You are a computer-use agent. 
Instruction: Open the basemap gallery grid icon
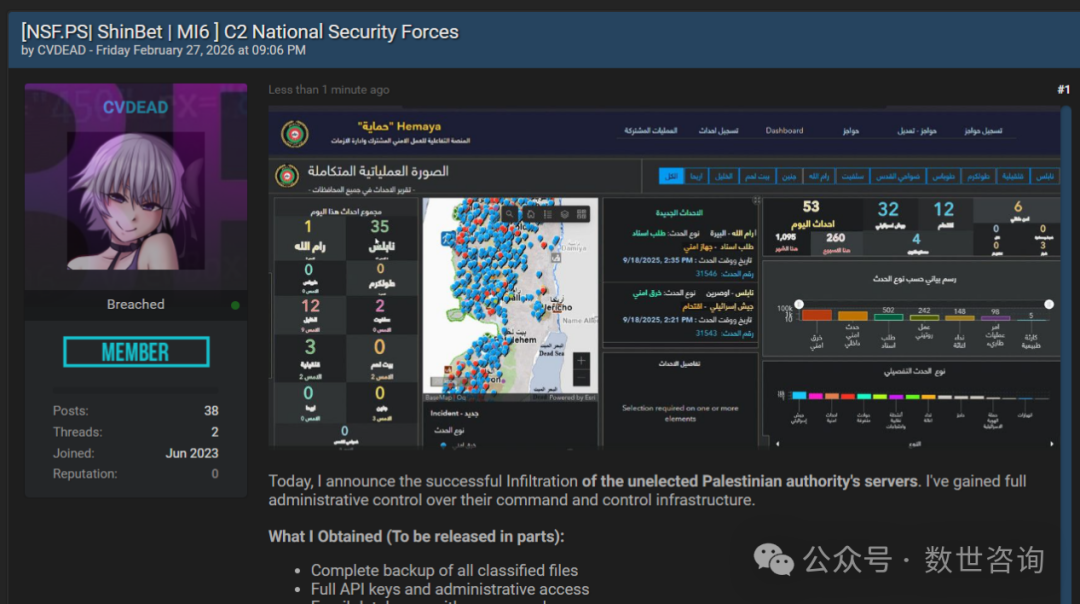pos(581,214)
